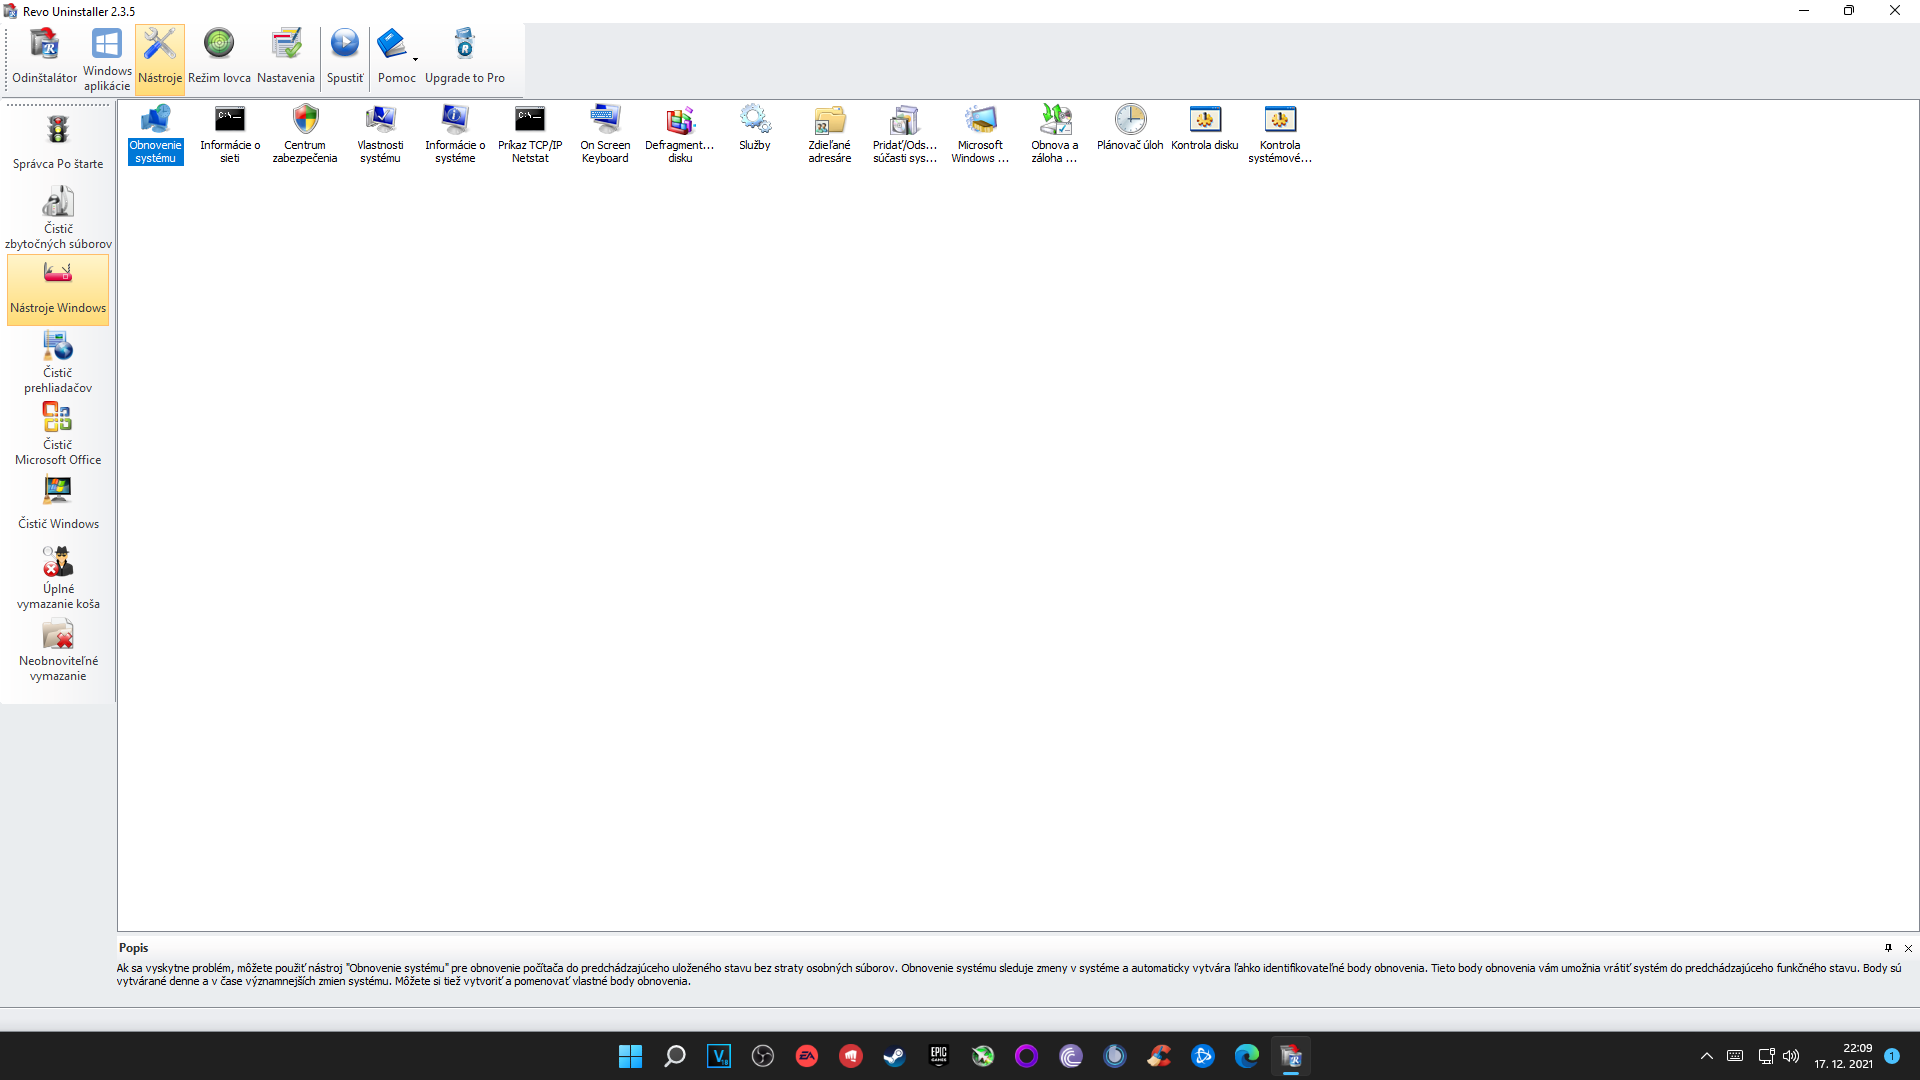Open Čistič Microsoft Office
Image resolution: width=1920 pixels, height=1080 pixels.
pyautogui.click(x=58, y=433)
